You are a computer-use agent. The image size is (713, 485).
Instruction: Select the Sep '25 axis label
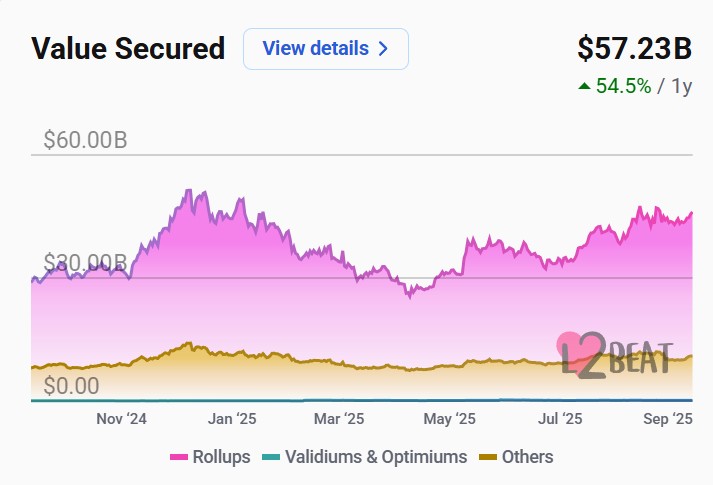point(668,419)
